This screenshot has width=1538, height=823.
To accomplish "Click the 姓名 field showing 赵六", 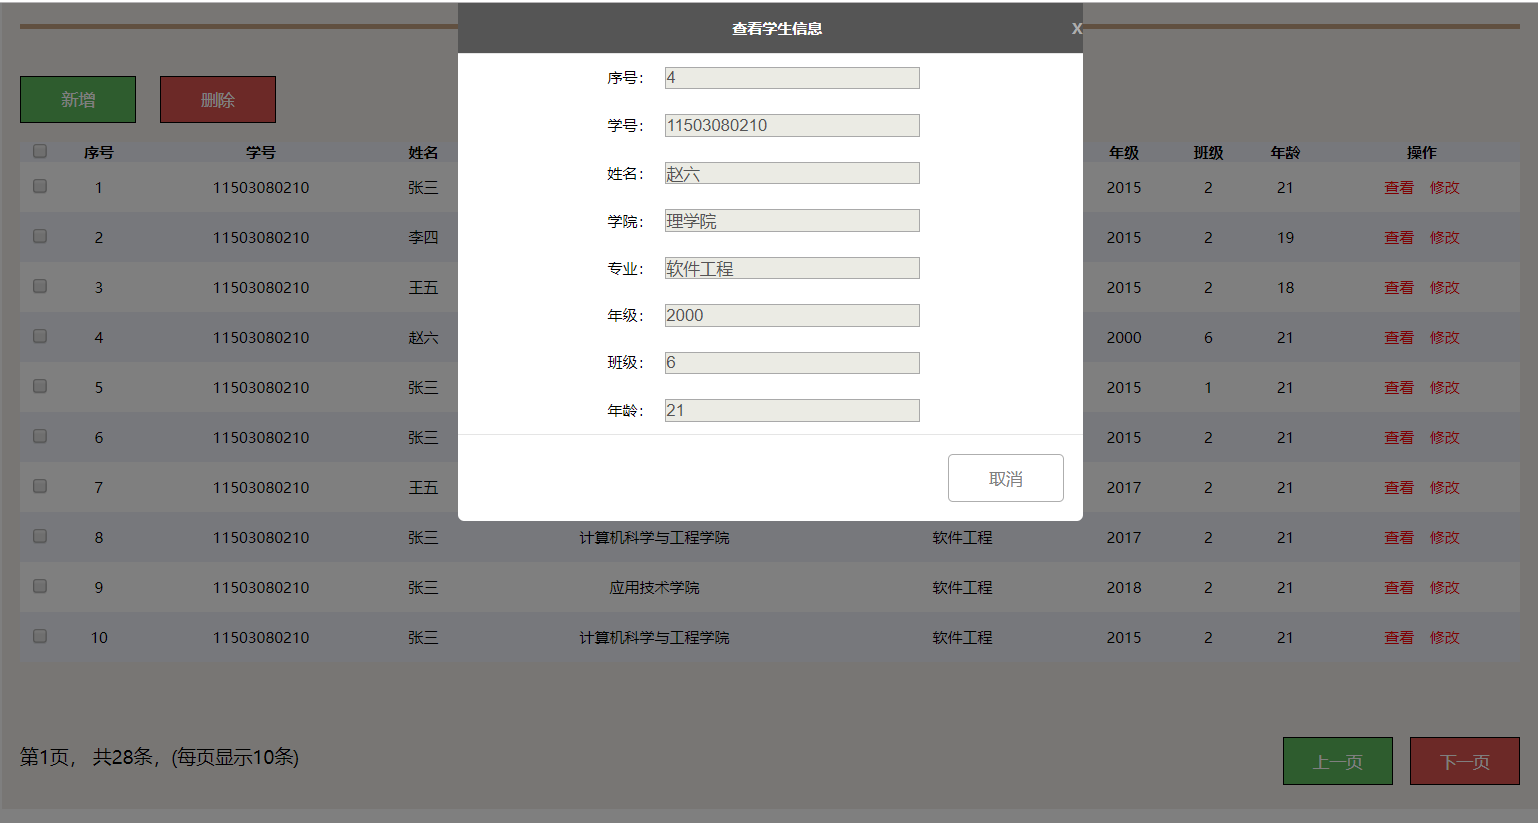I will (792, 173).
